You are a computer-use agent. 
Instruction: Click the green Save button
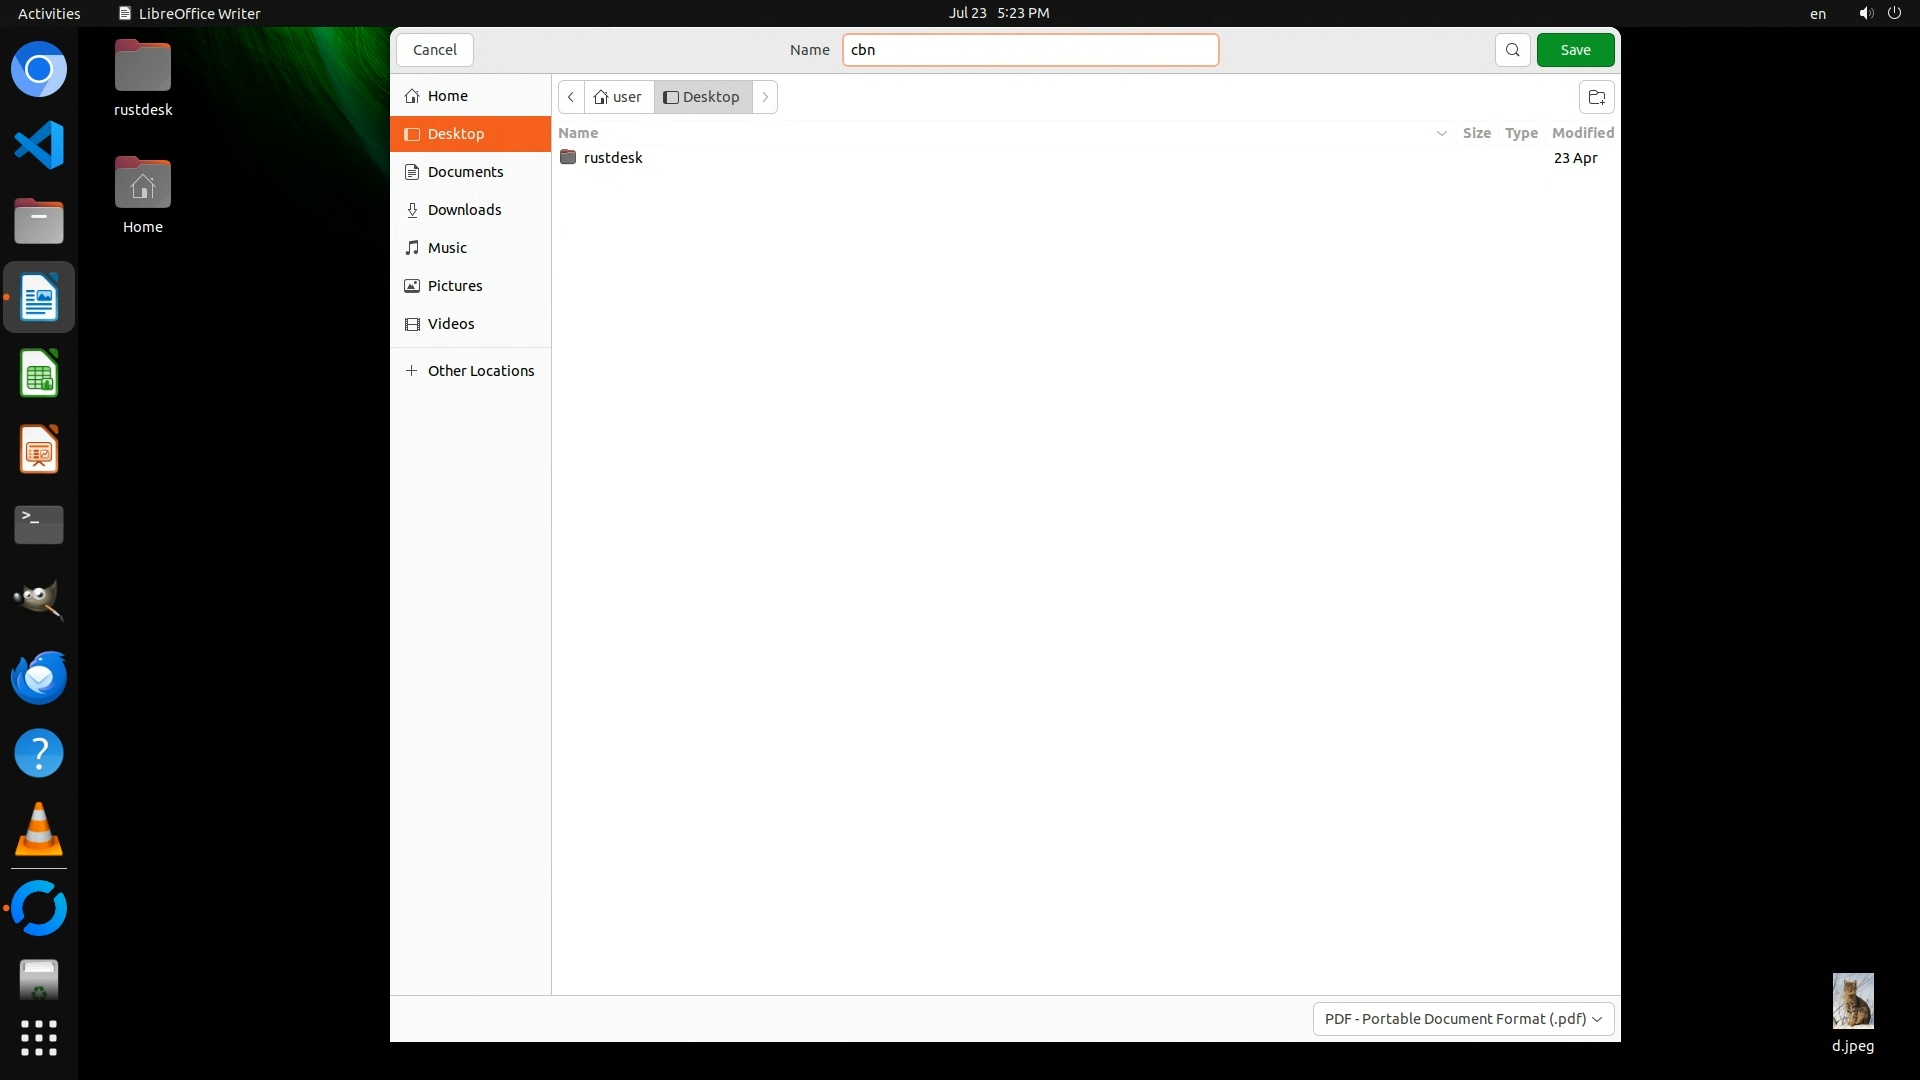pyautogui.click(x=1575, y=50)
